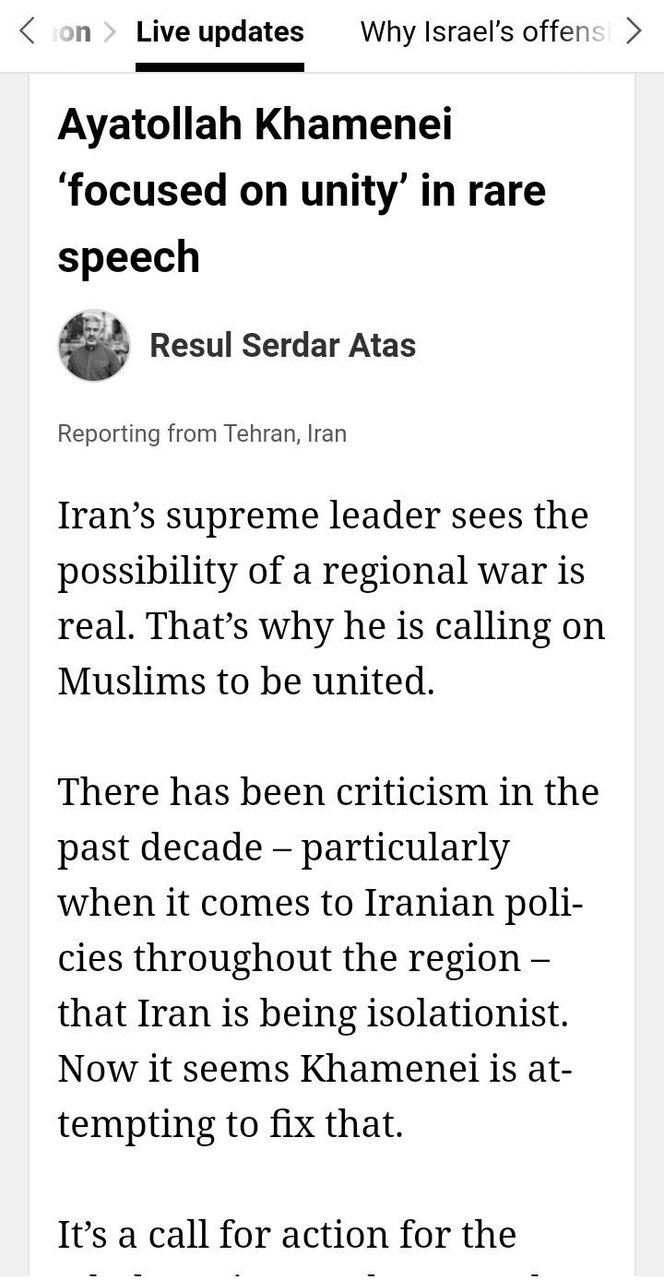The image size is (664, 1280).
Task: Open the Ayatollah Khamenei 'focused on unity' headline
Action: coord(302,191)
